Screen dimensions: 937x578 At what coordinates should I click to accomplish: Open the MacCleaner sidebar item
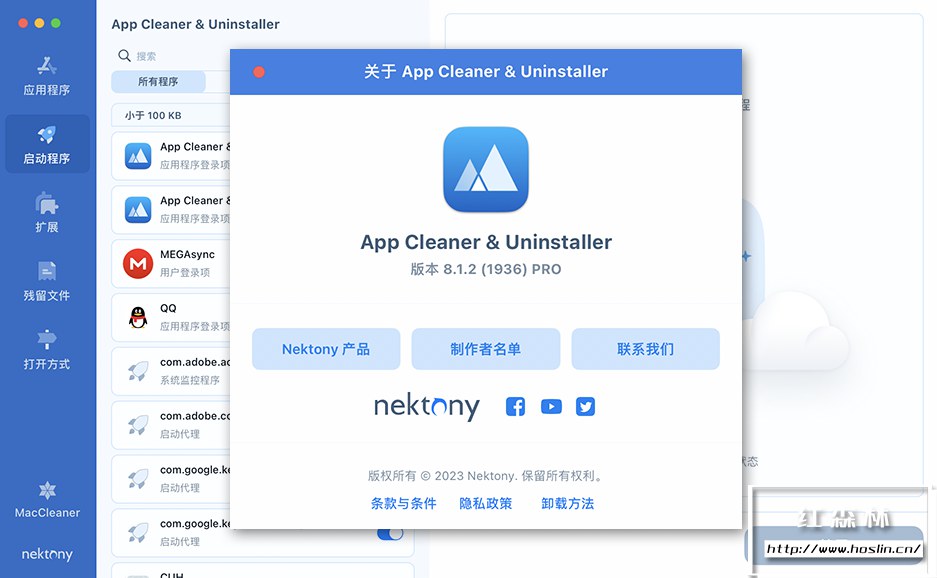[47, 500]
